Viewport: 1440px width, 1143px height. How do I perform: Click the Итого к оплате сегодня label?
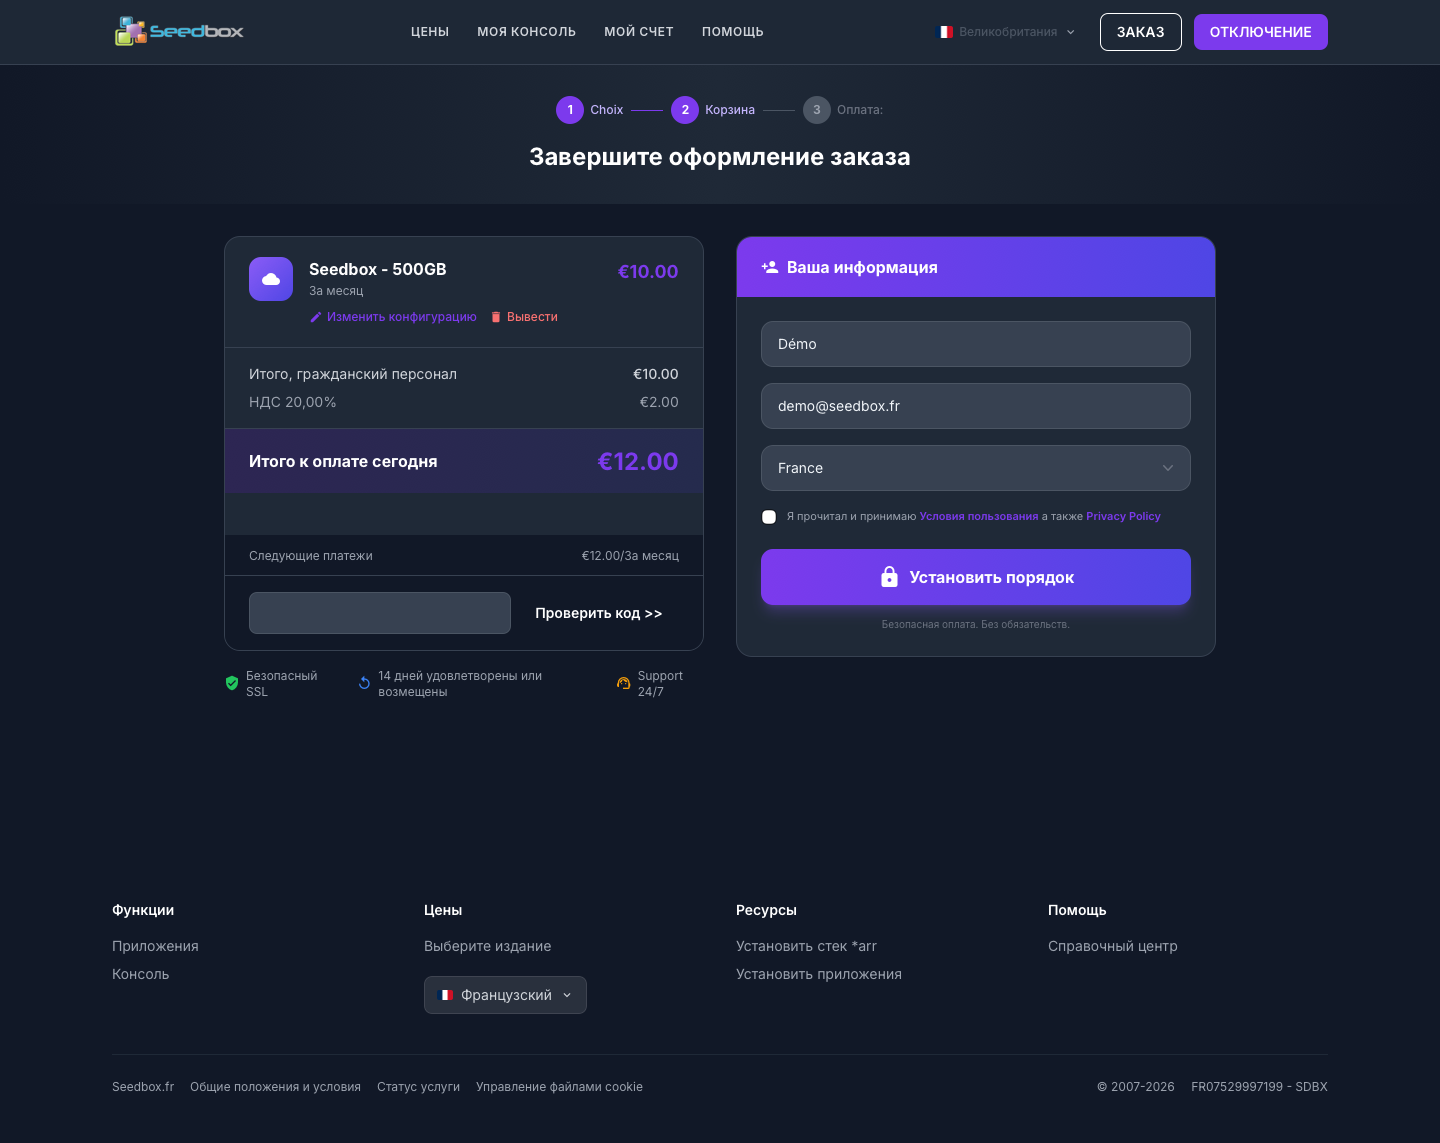pos(343,461)
